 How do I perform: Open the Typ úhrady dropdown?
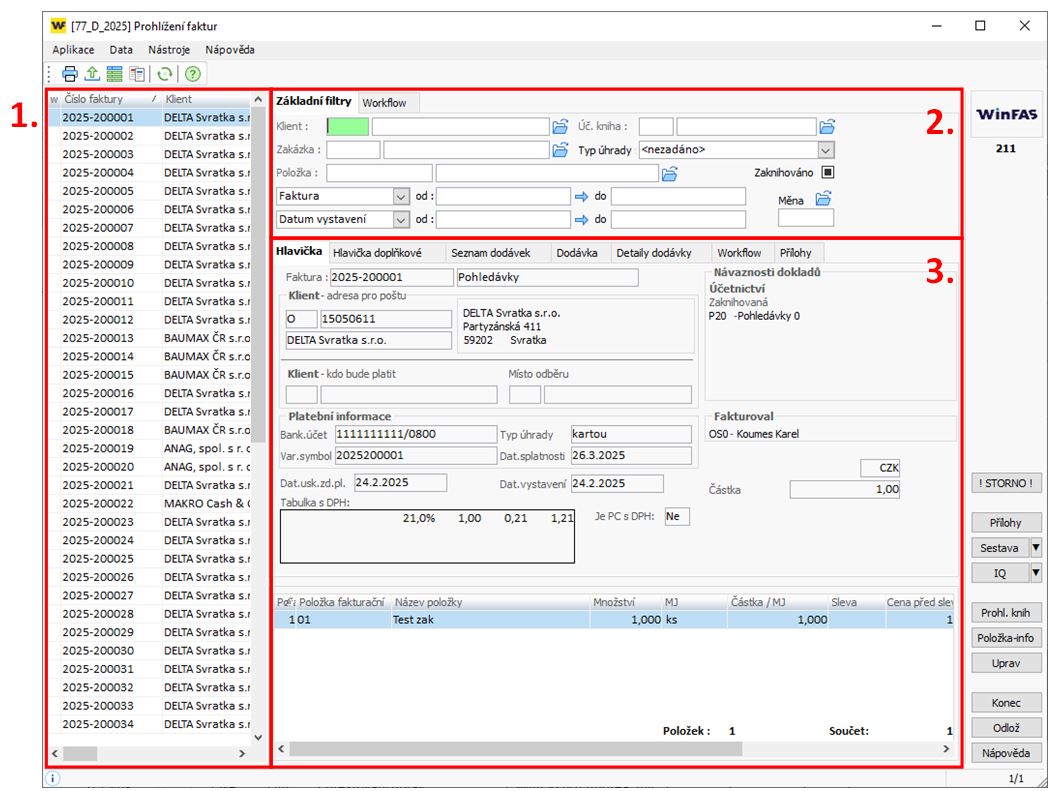coord(826,150)
